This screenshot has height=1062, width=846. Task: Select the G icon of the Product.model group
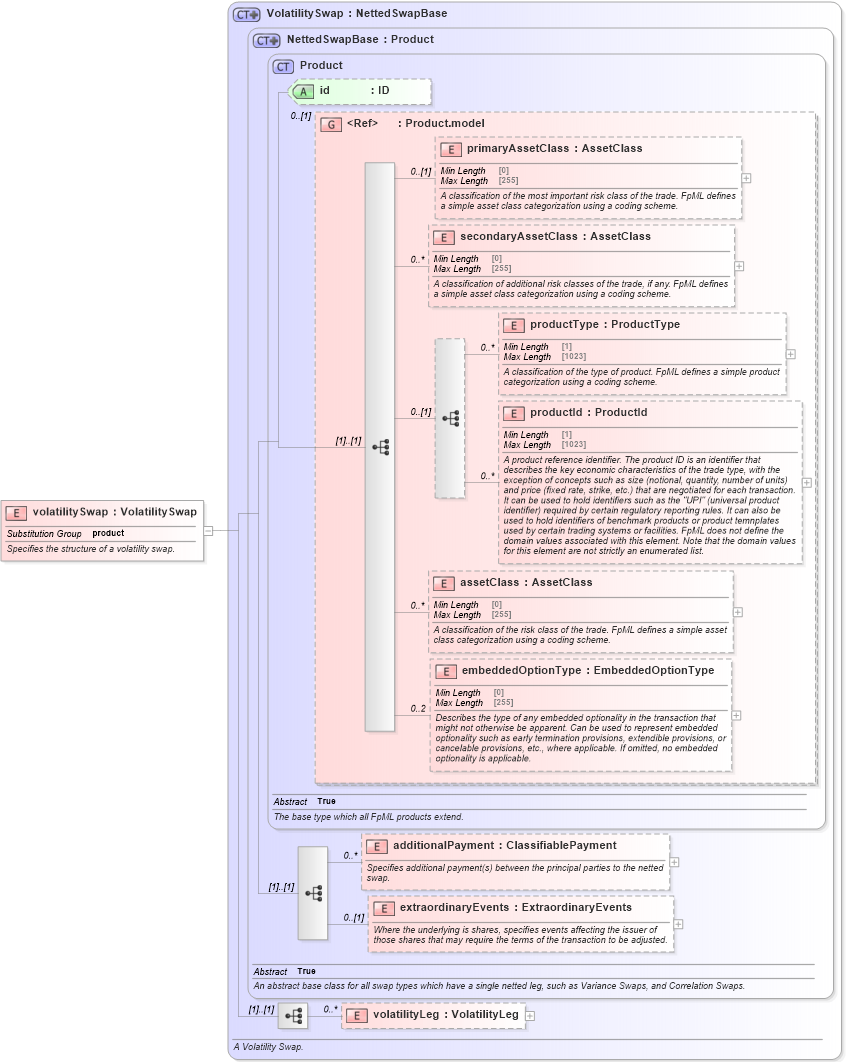click(x=330, y=124)
